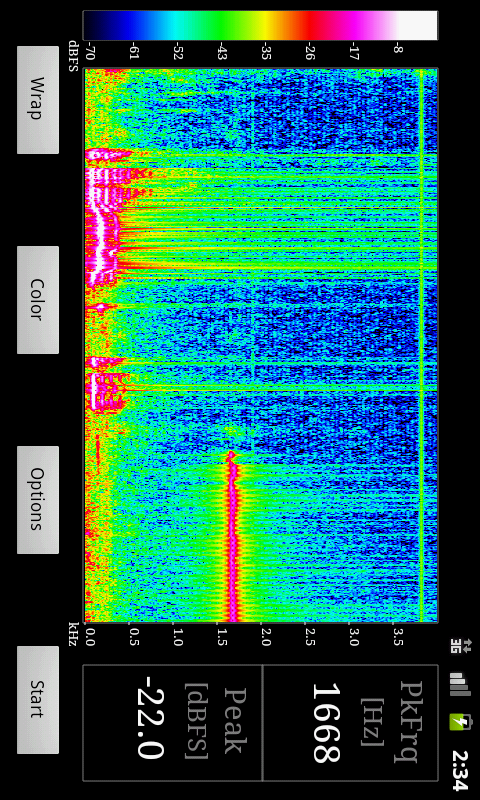Click the -26 label on color scale
This screenshot has width=480, height=800.
pos(310,53)
